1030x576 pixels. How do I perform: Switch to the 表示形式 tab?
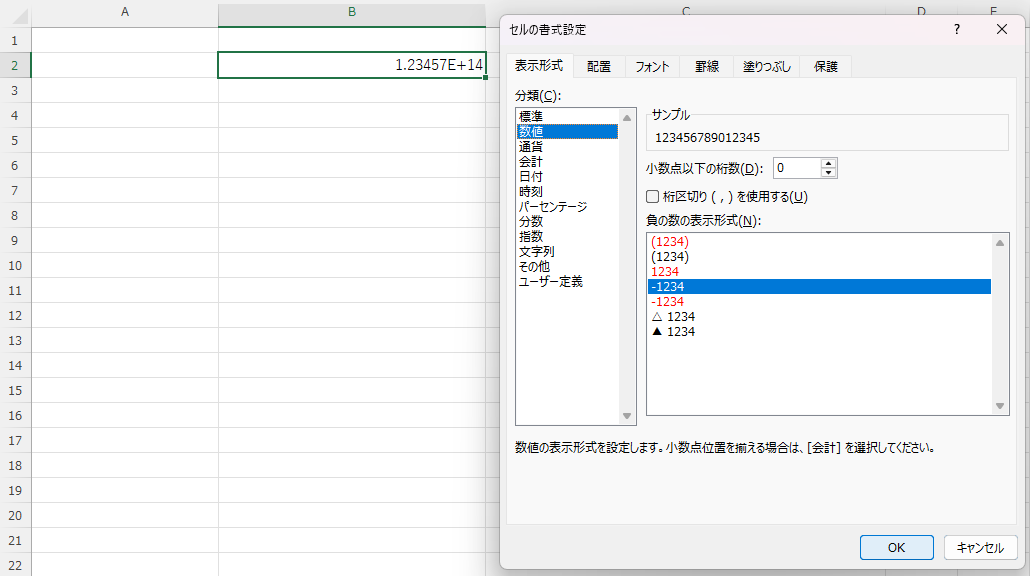click(x=539, y=66)
